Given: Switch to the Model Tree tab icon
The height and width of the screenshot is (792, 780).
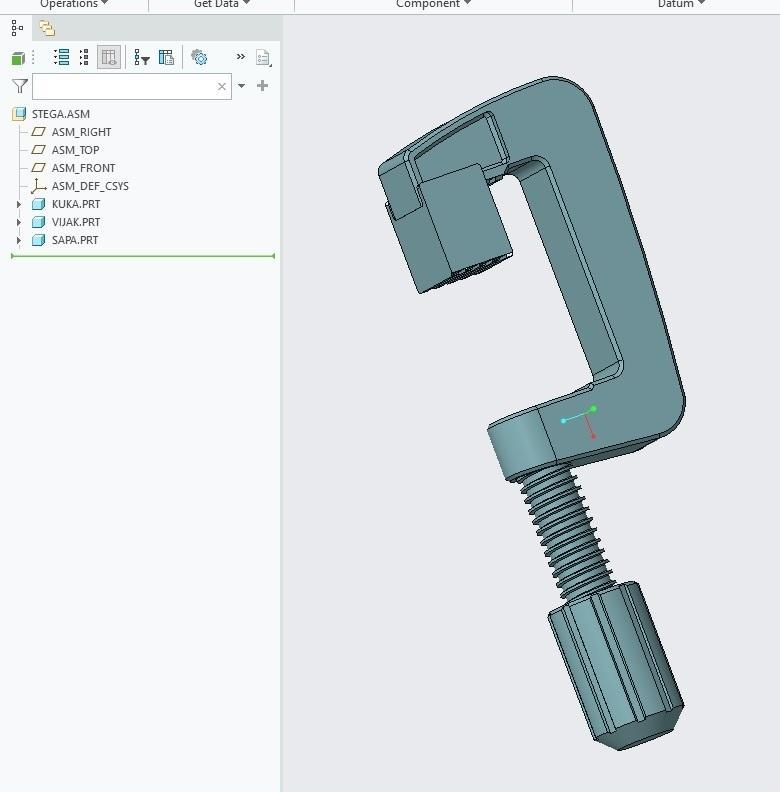Looking at the screenshot, I should coord(17,28).
